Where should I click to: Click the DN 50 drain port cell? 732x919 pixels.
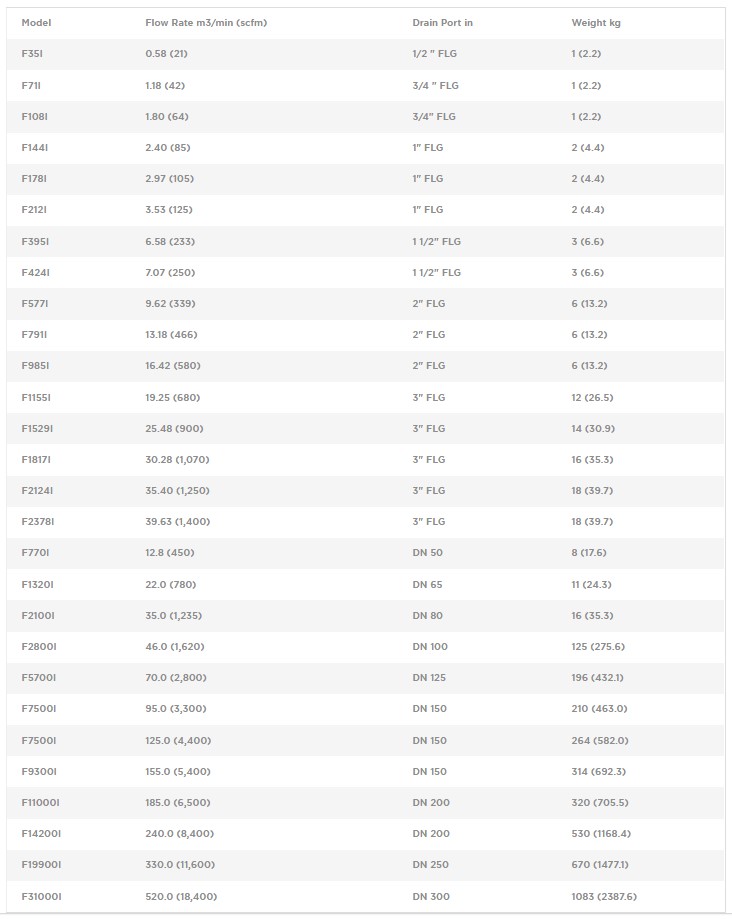[x=427, y=553]
